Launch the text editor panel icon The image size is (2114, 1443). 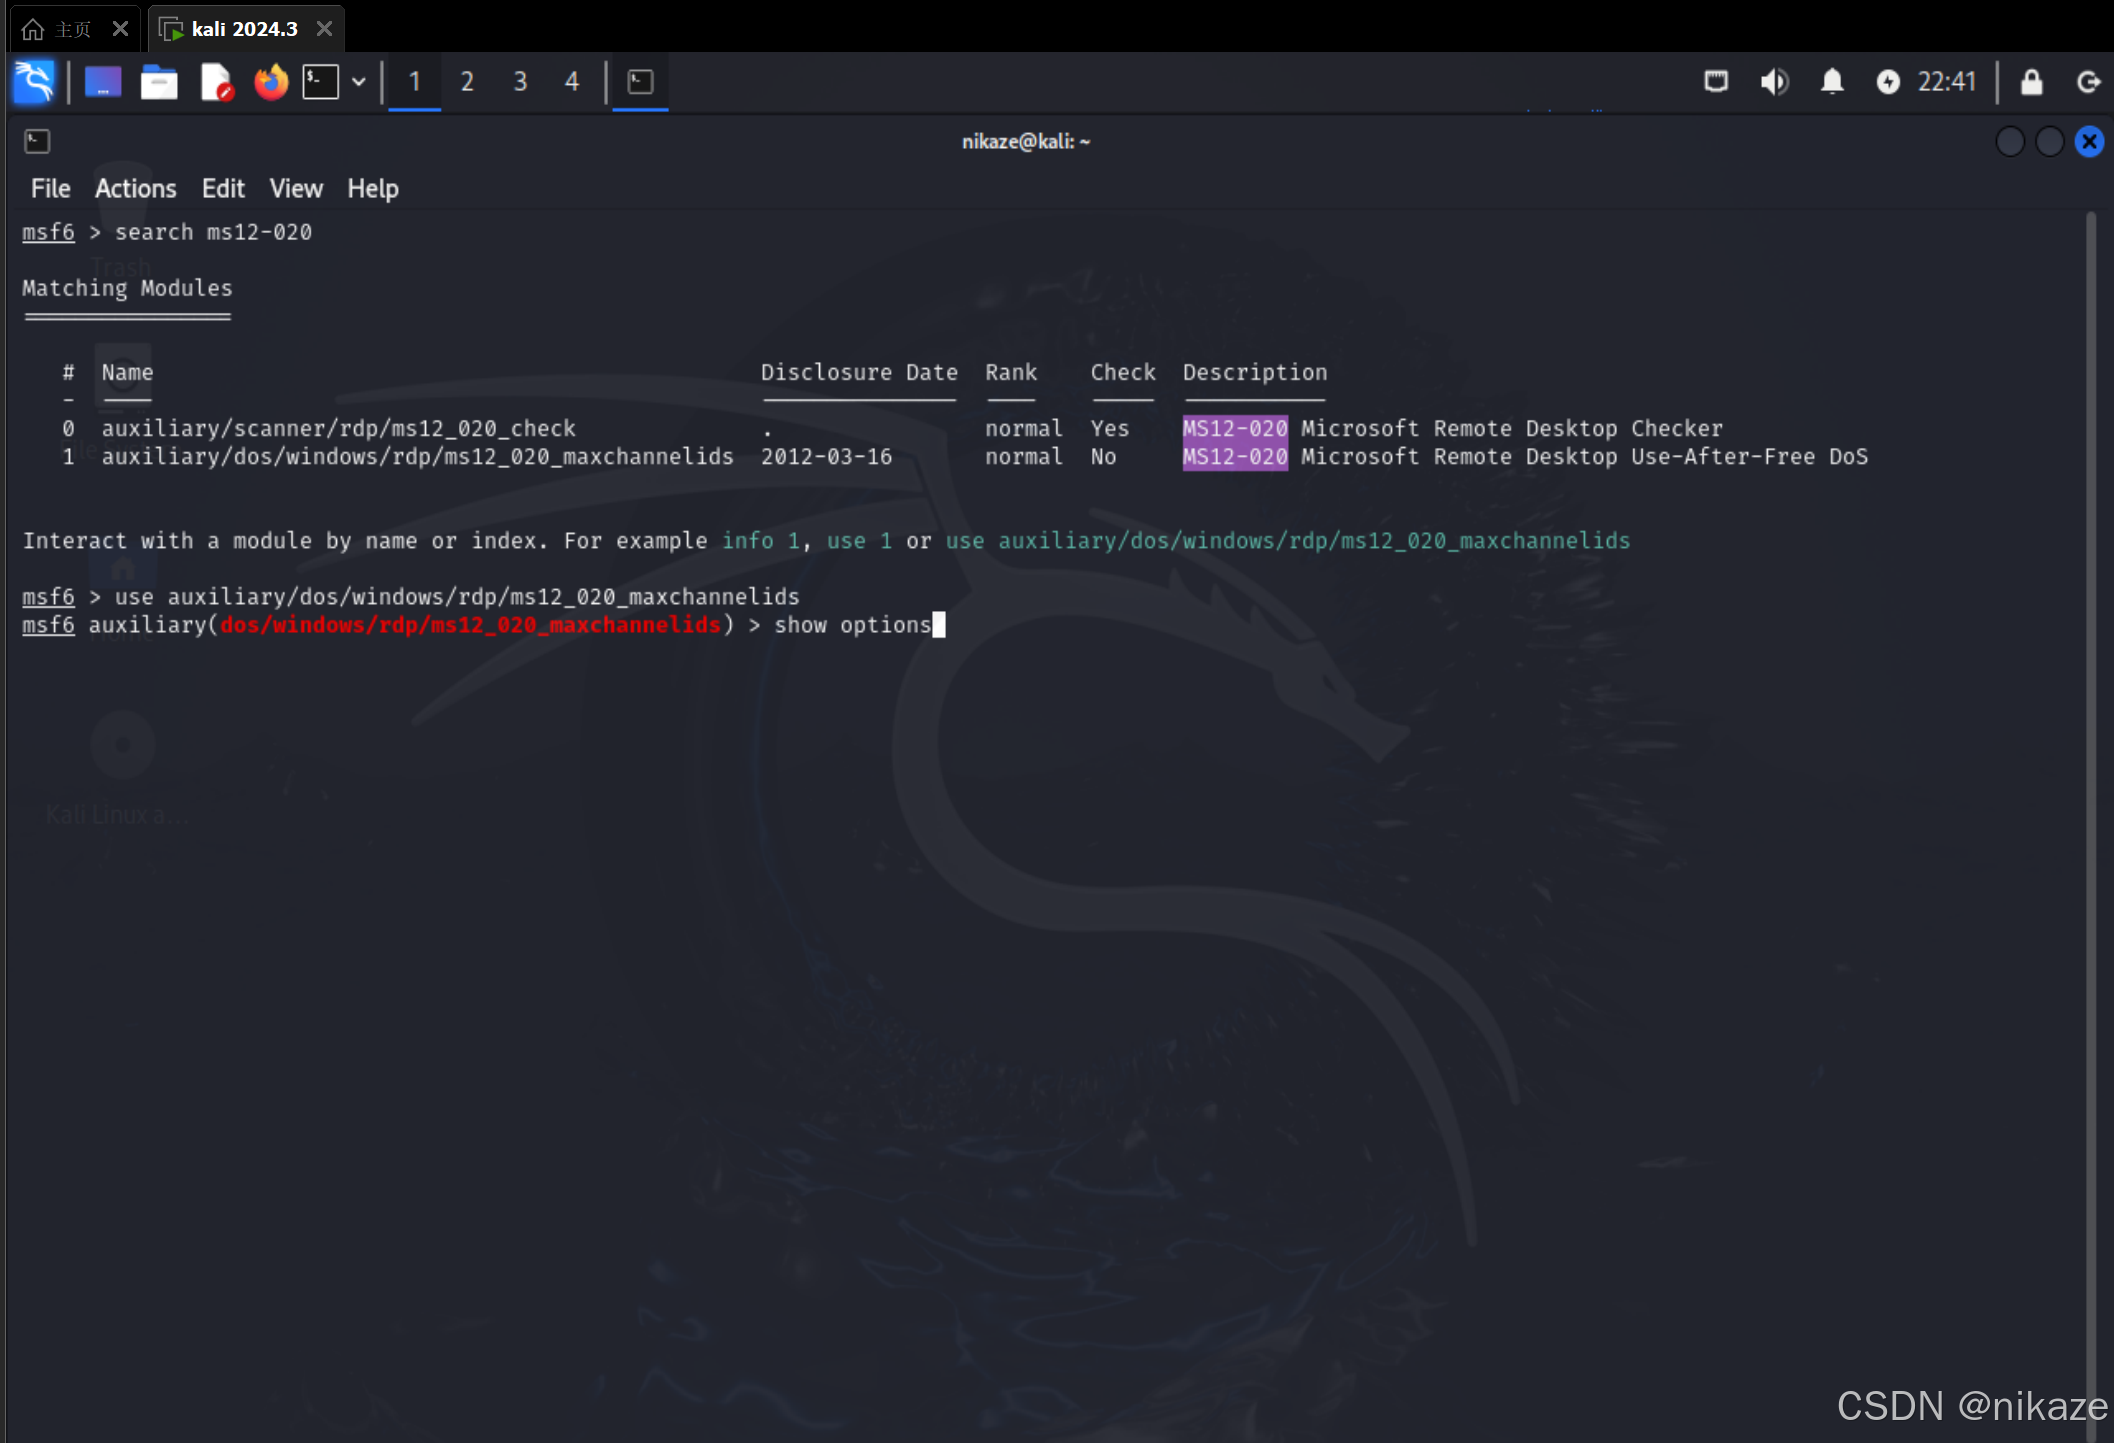click(x=215, y=82)
